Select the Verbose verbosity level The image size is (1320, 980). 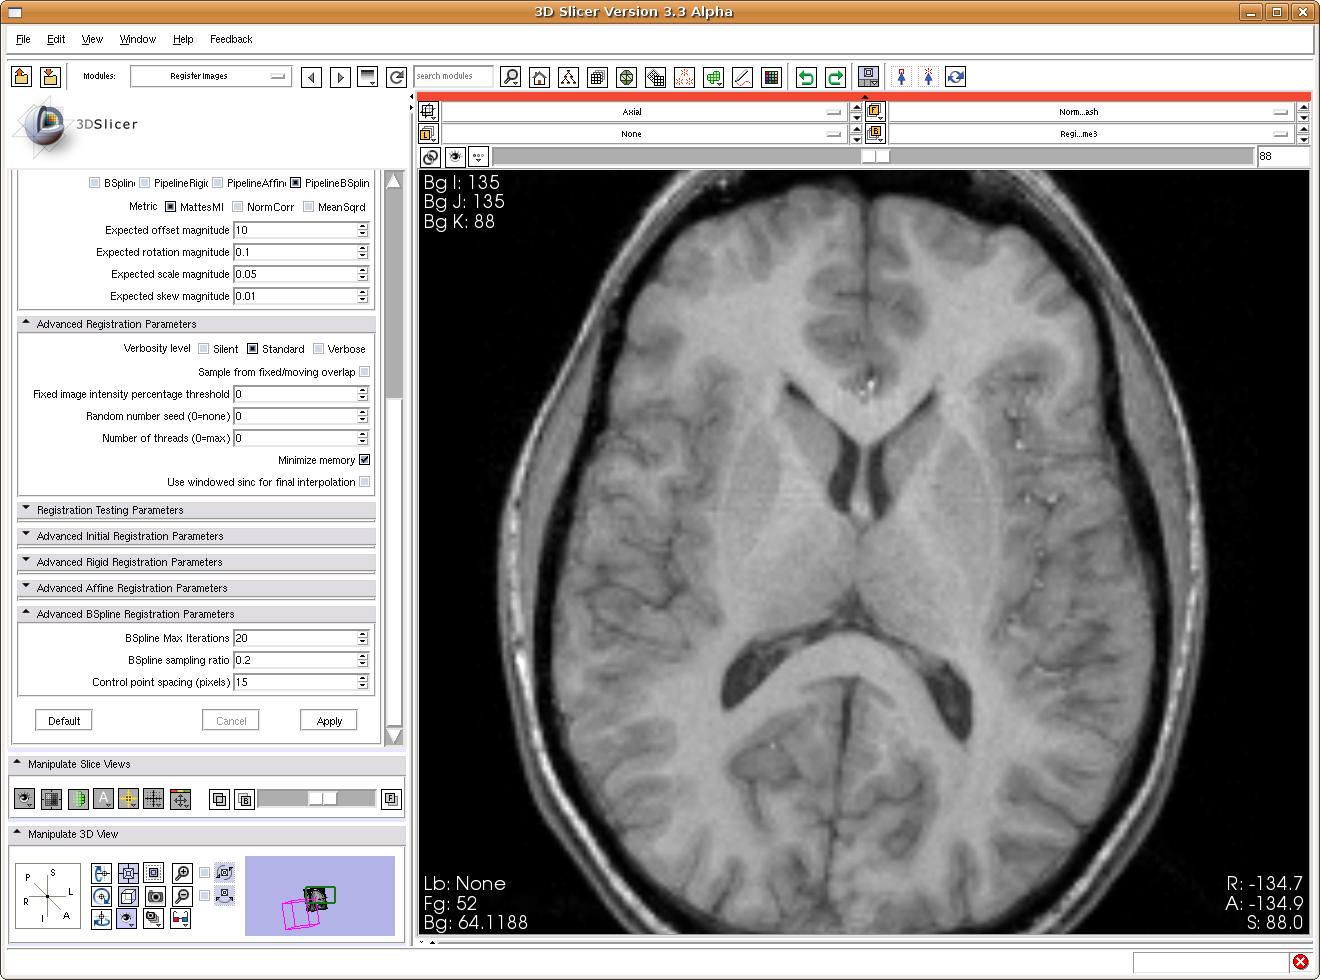[x=319, y=349]
